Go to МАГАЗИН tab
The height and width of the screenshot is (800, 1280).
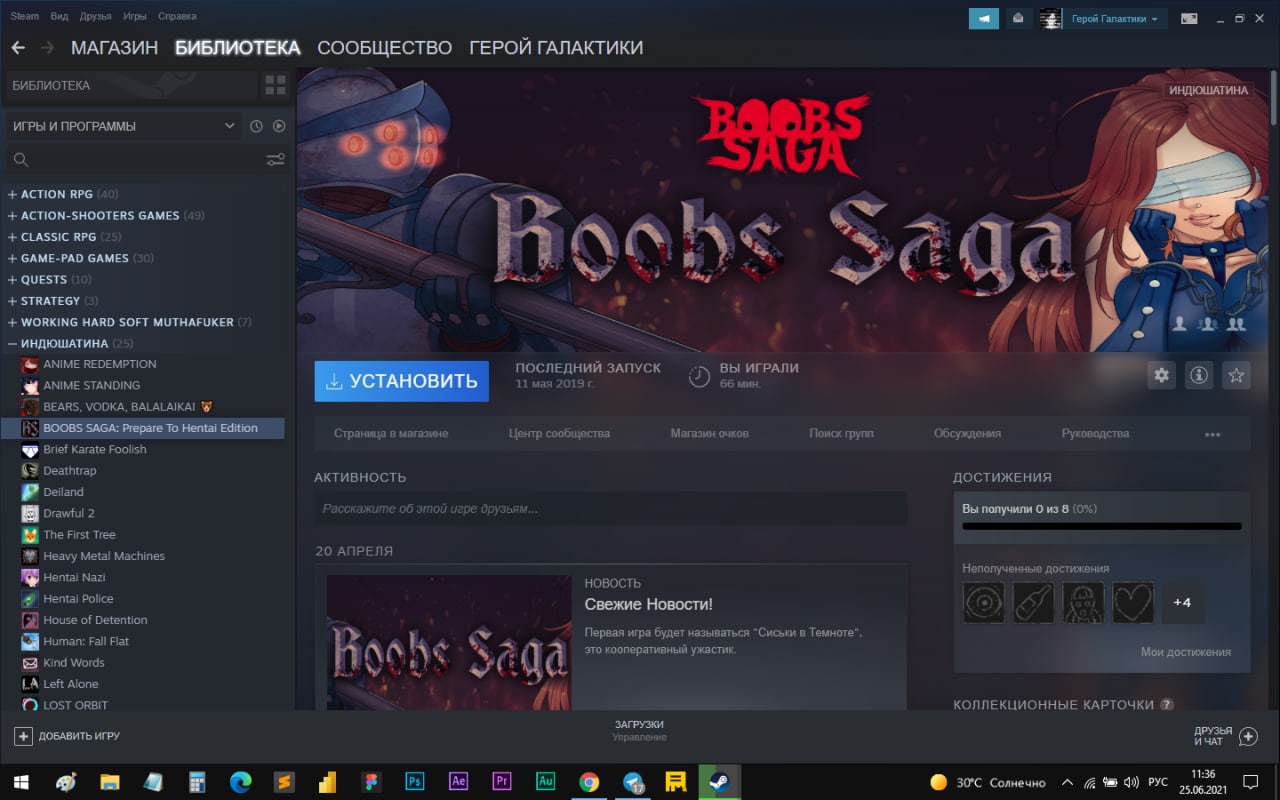click(x=114, y=47)
